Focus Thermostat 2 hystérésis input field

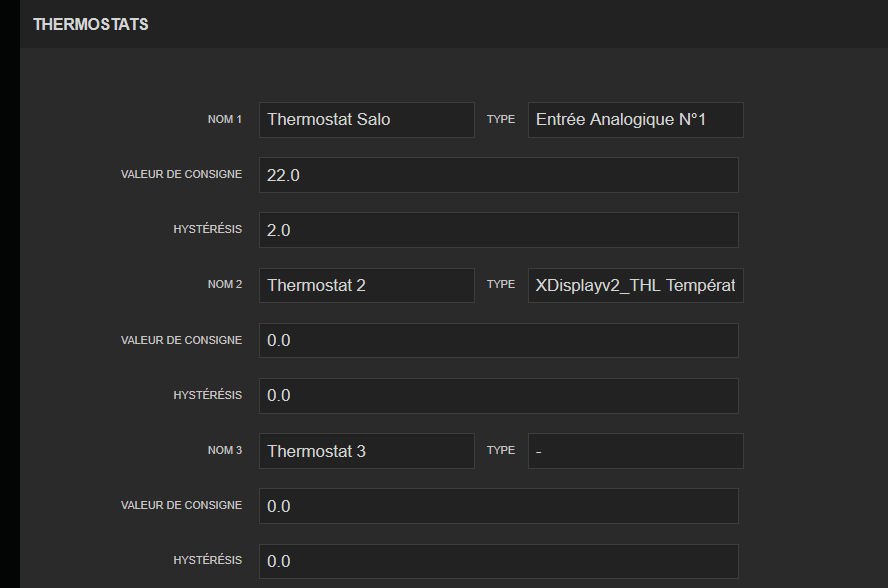point(498,395)
